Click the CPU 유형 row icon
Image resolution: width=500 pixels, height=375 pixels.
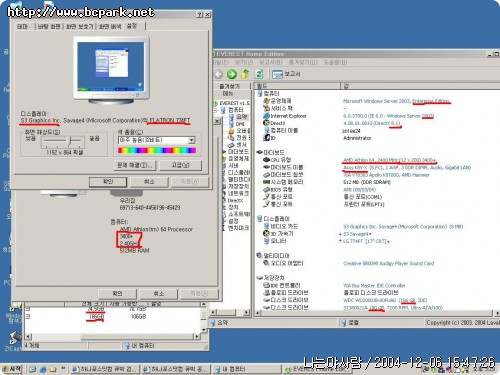(266, 160)
